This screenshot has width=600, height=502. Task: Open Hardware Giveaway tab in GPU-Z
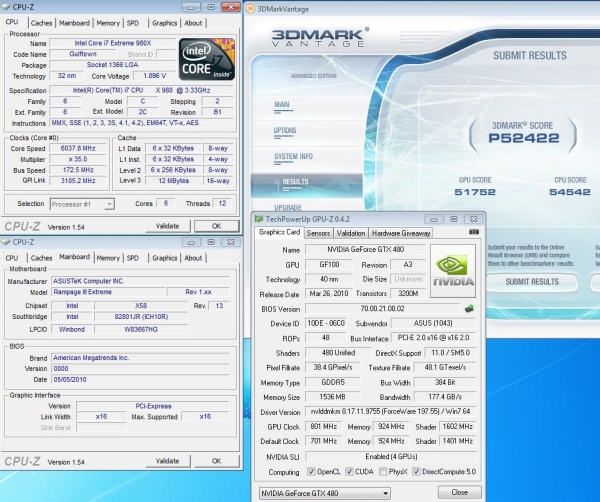pyautogui.click(x=401, y=233)
